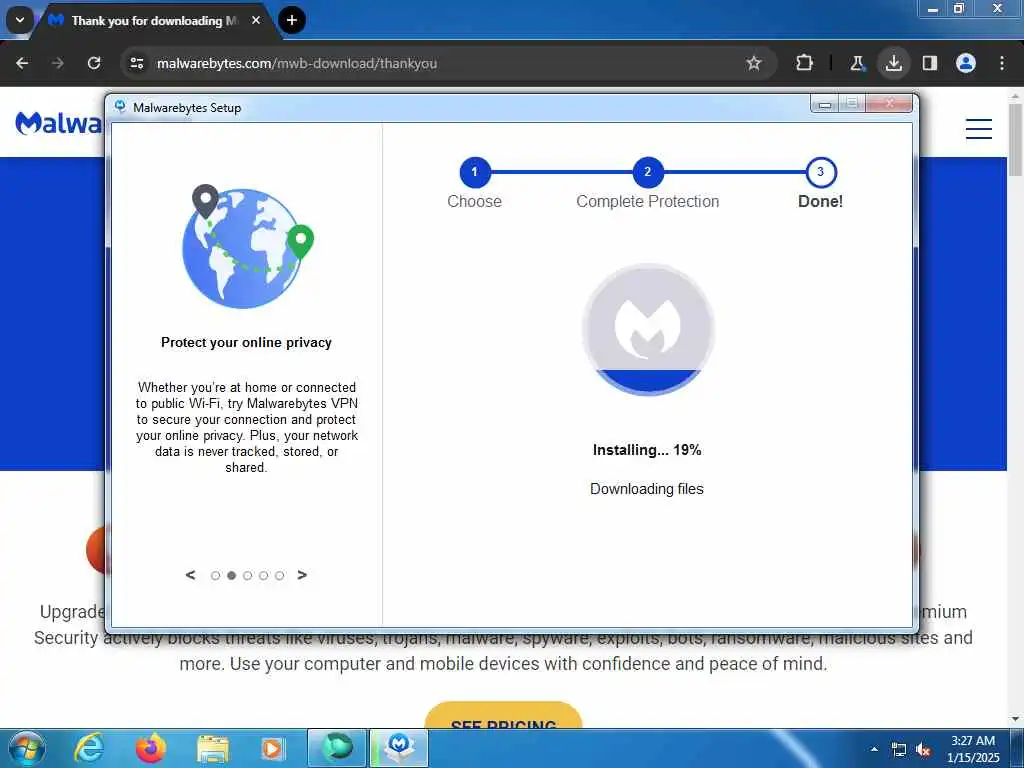This screenshot has width=1024, height=768.
Task: Launch Internet Explorer from taskbar
Action: [x=88, y=748]
